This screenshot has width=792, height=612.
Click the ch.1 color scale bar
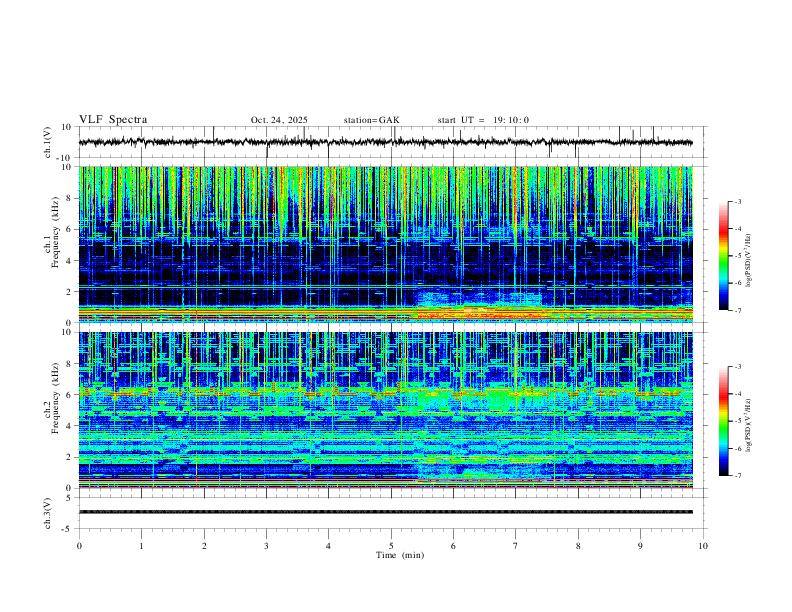(723, 256)
